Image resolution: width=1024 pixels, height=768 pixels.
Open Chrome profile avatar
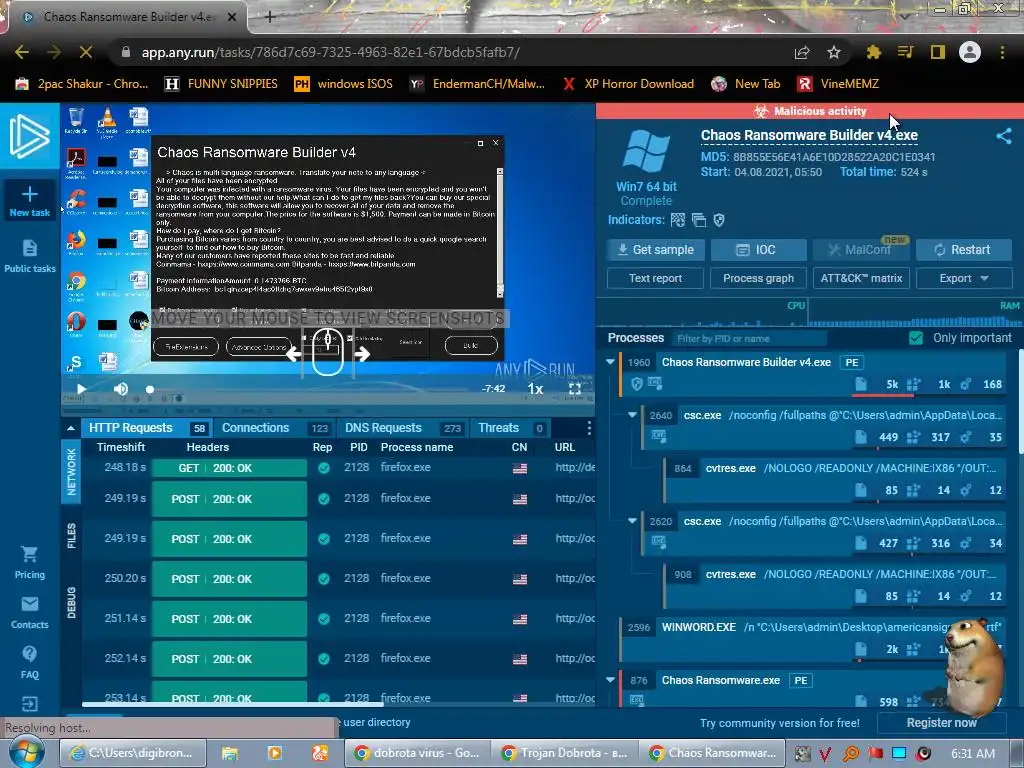pyautogui.click(x=970, y=52)
